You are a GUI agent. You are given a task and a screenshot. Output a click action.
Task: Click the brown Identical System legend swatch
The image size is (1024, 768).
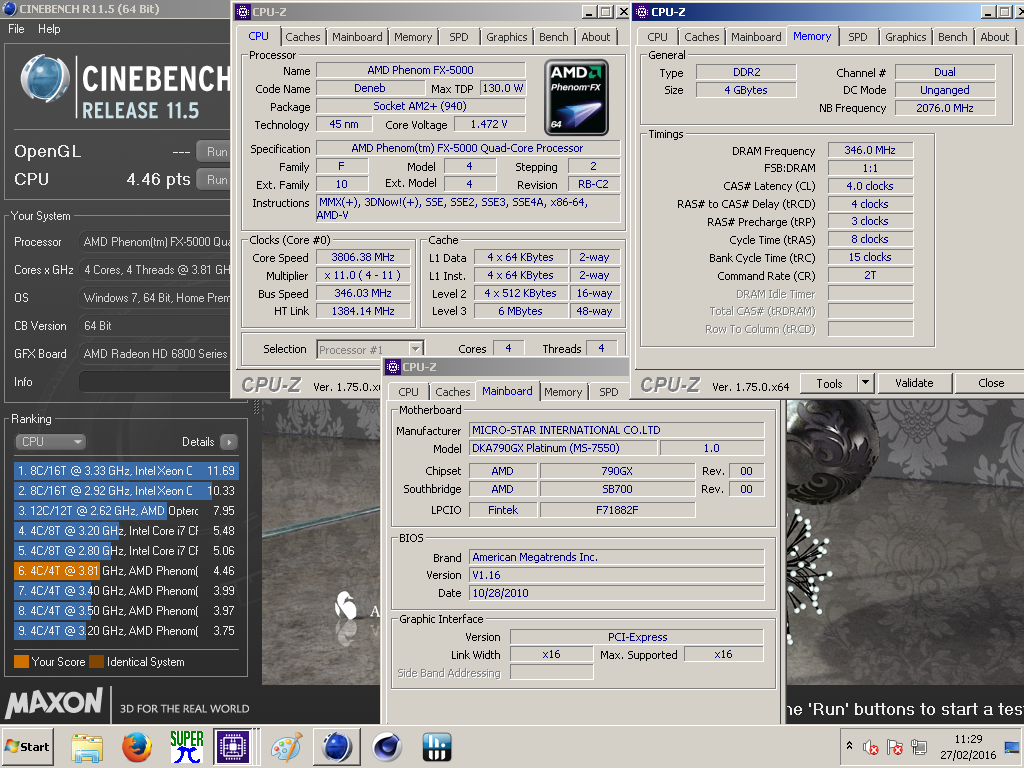click(97, 662)
